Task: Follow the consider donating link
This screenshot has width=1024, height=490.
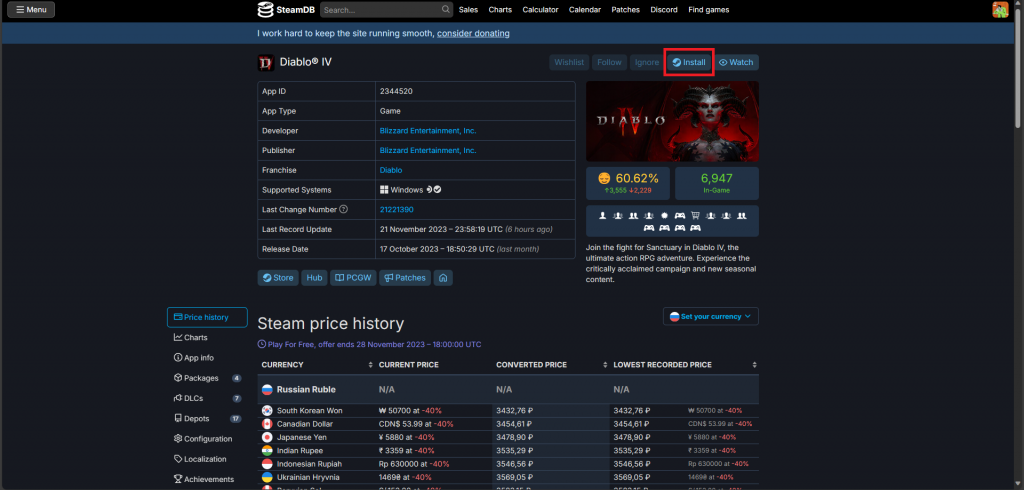Action: (x=473, y=33)
